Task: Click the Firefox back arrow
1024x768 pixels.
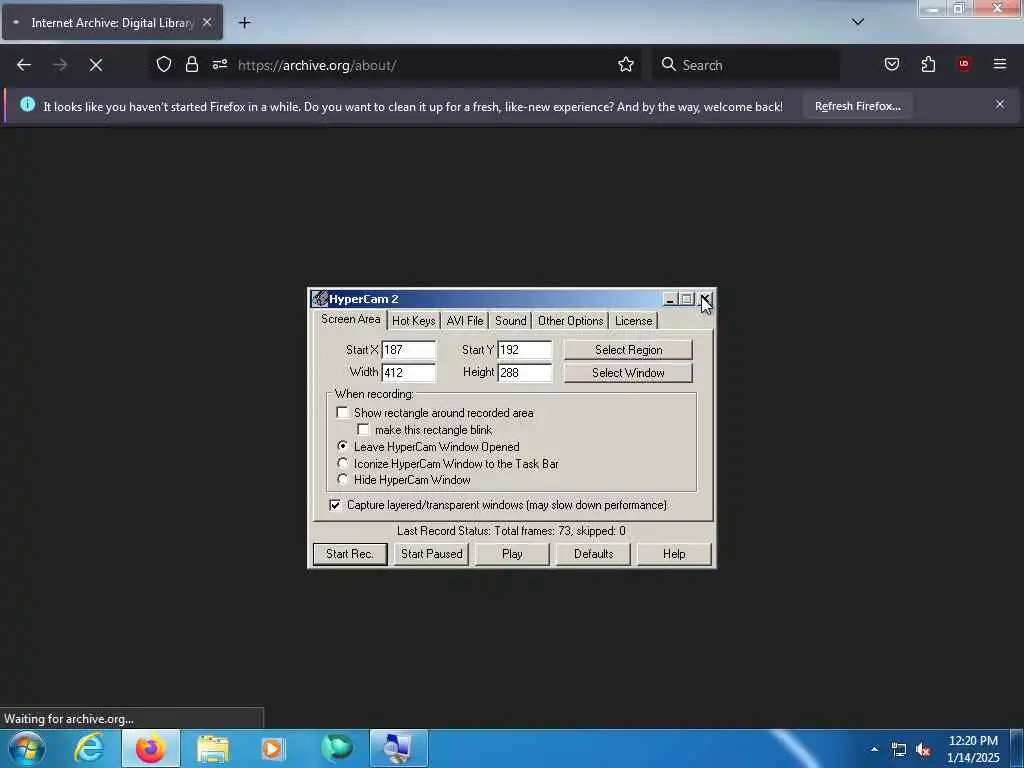Action: point(24,65)
